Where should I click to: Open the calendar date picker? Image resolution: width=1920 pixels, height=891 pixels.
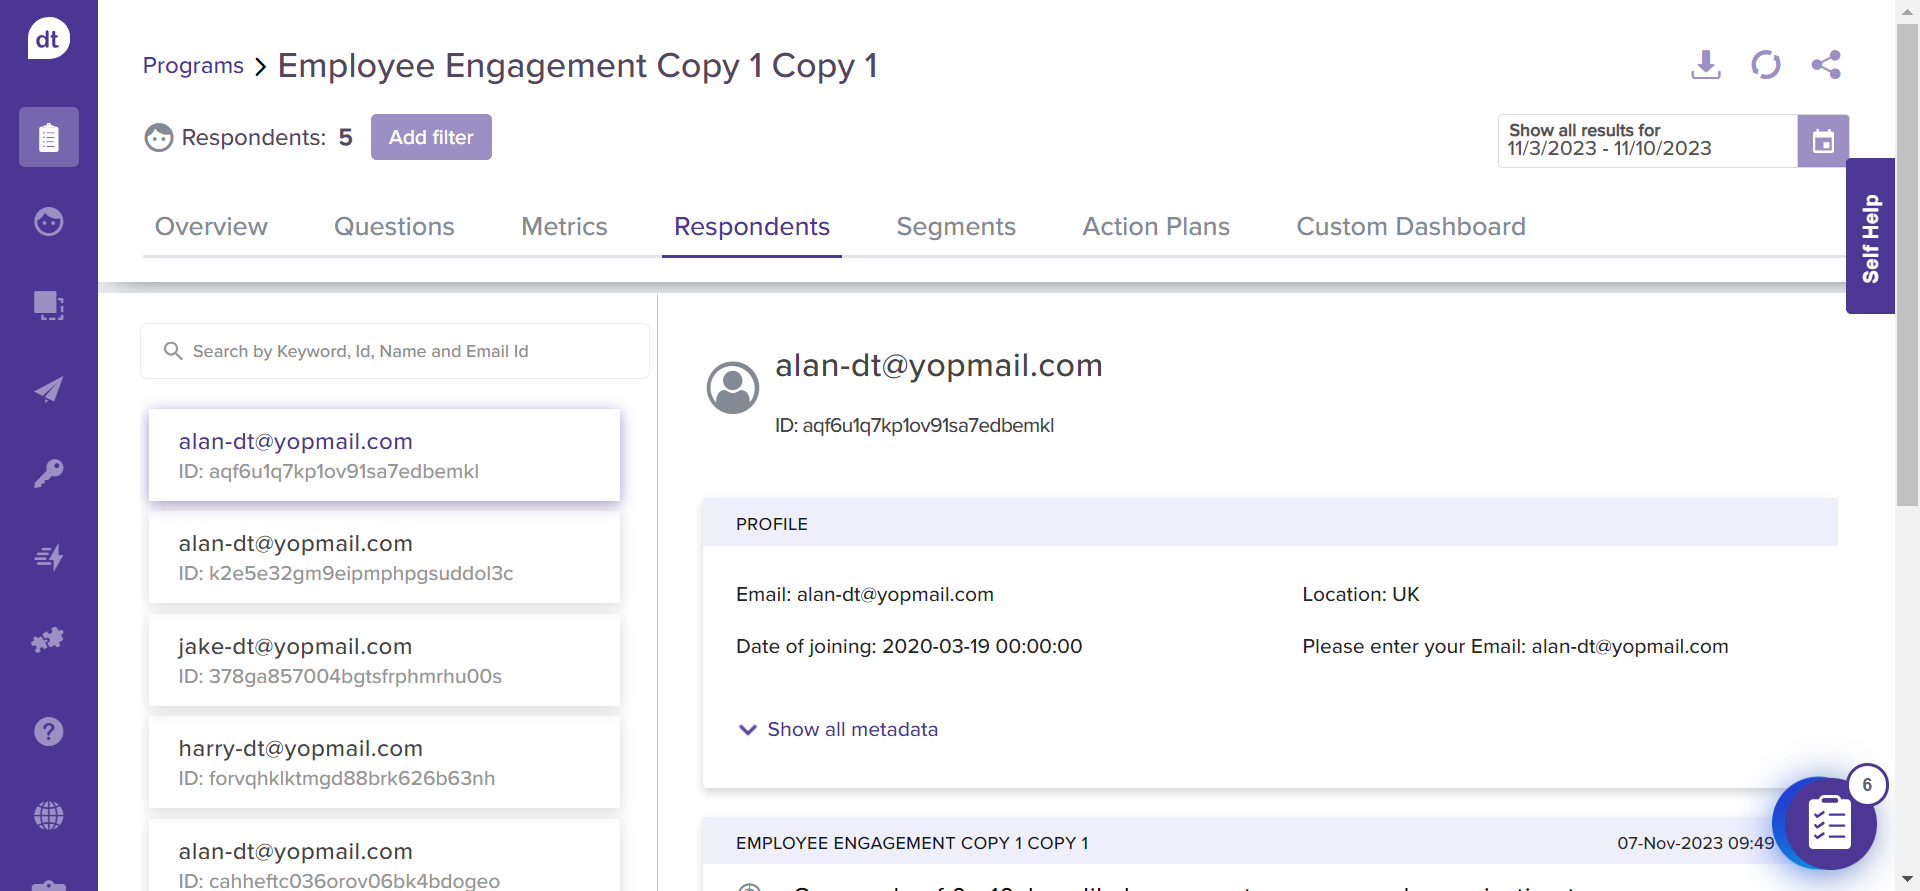1822,141
